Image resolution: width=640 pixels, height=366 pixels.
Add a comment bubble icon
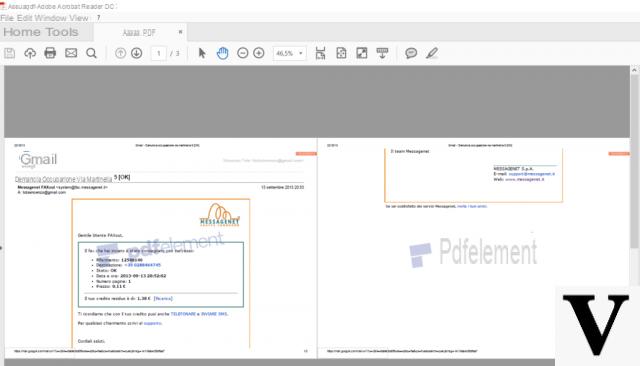(x=411, y=53)
